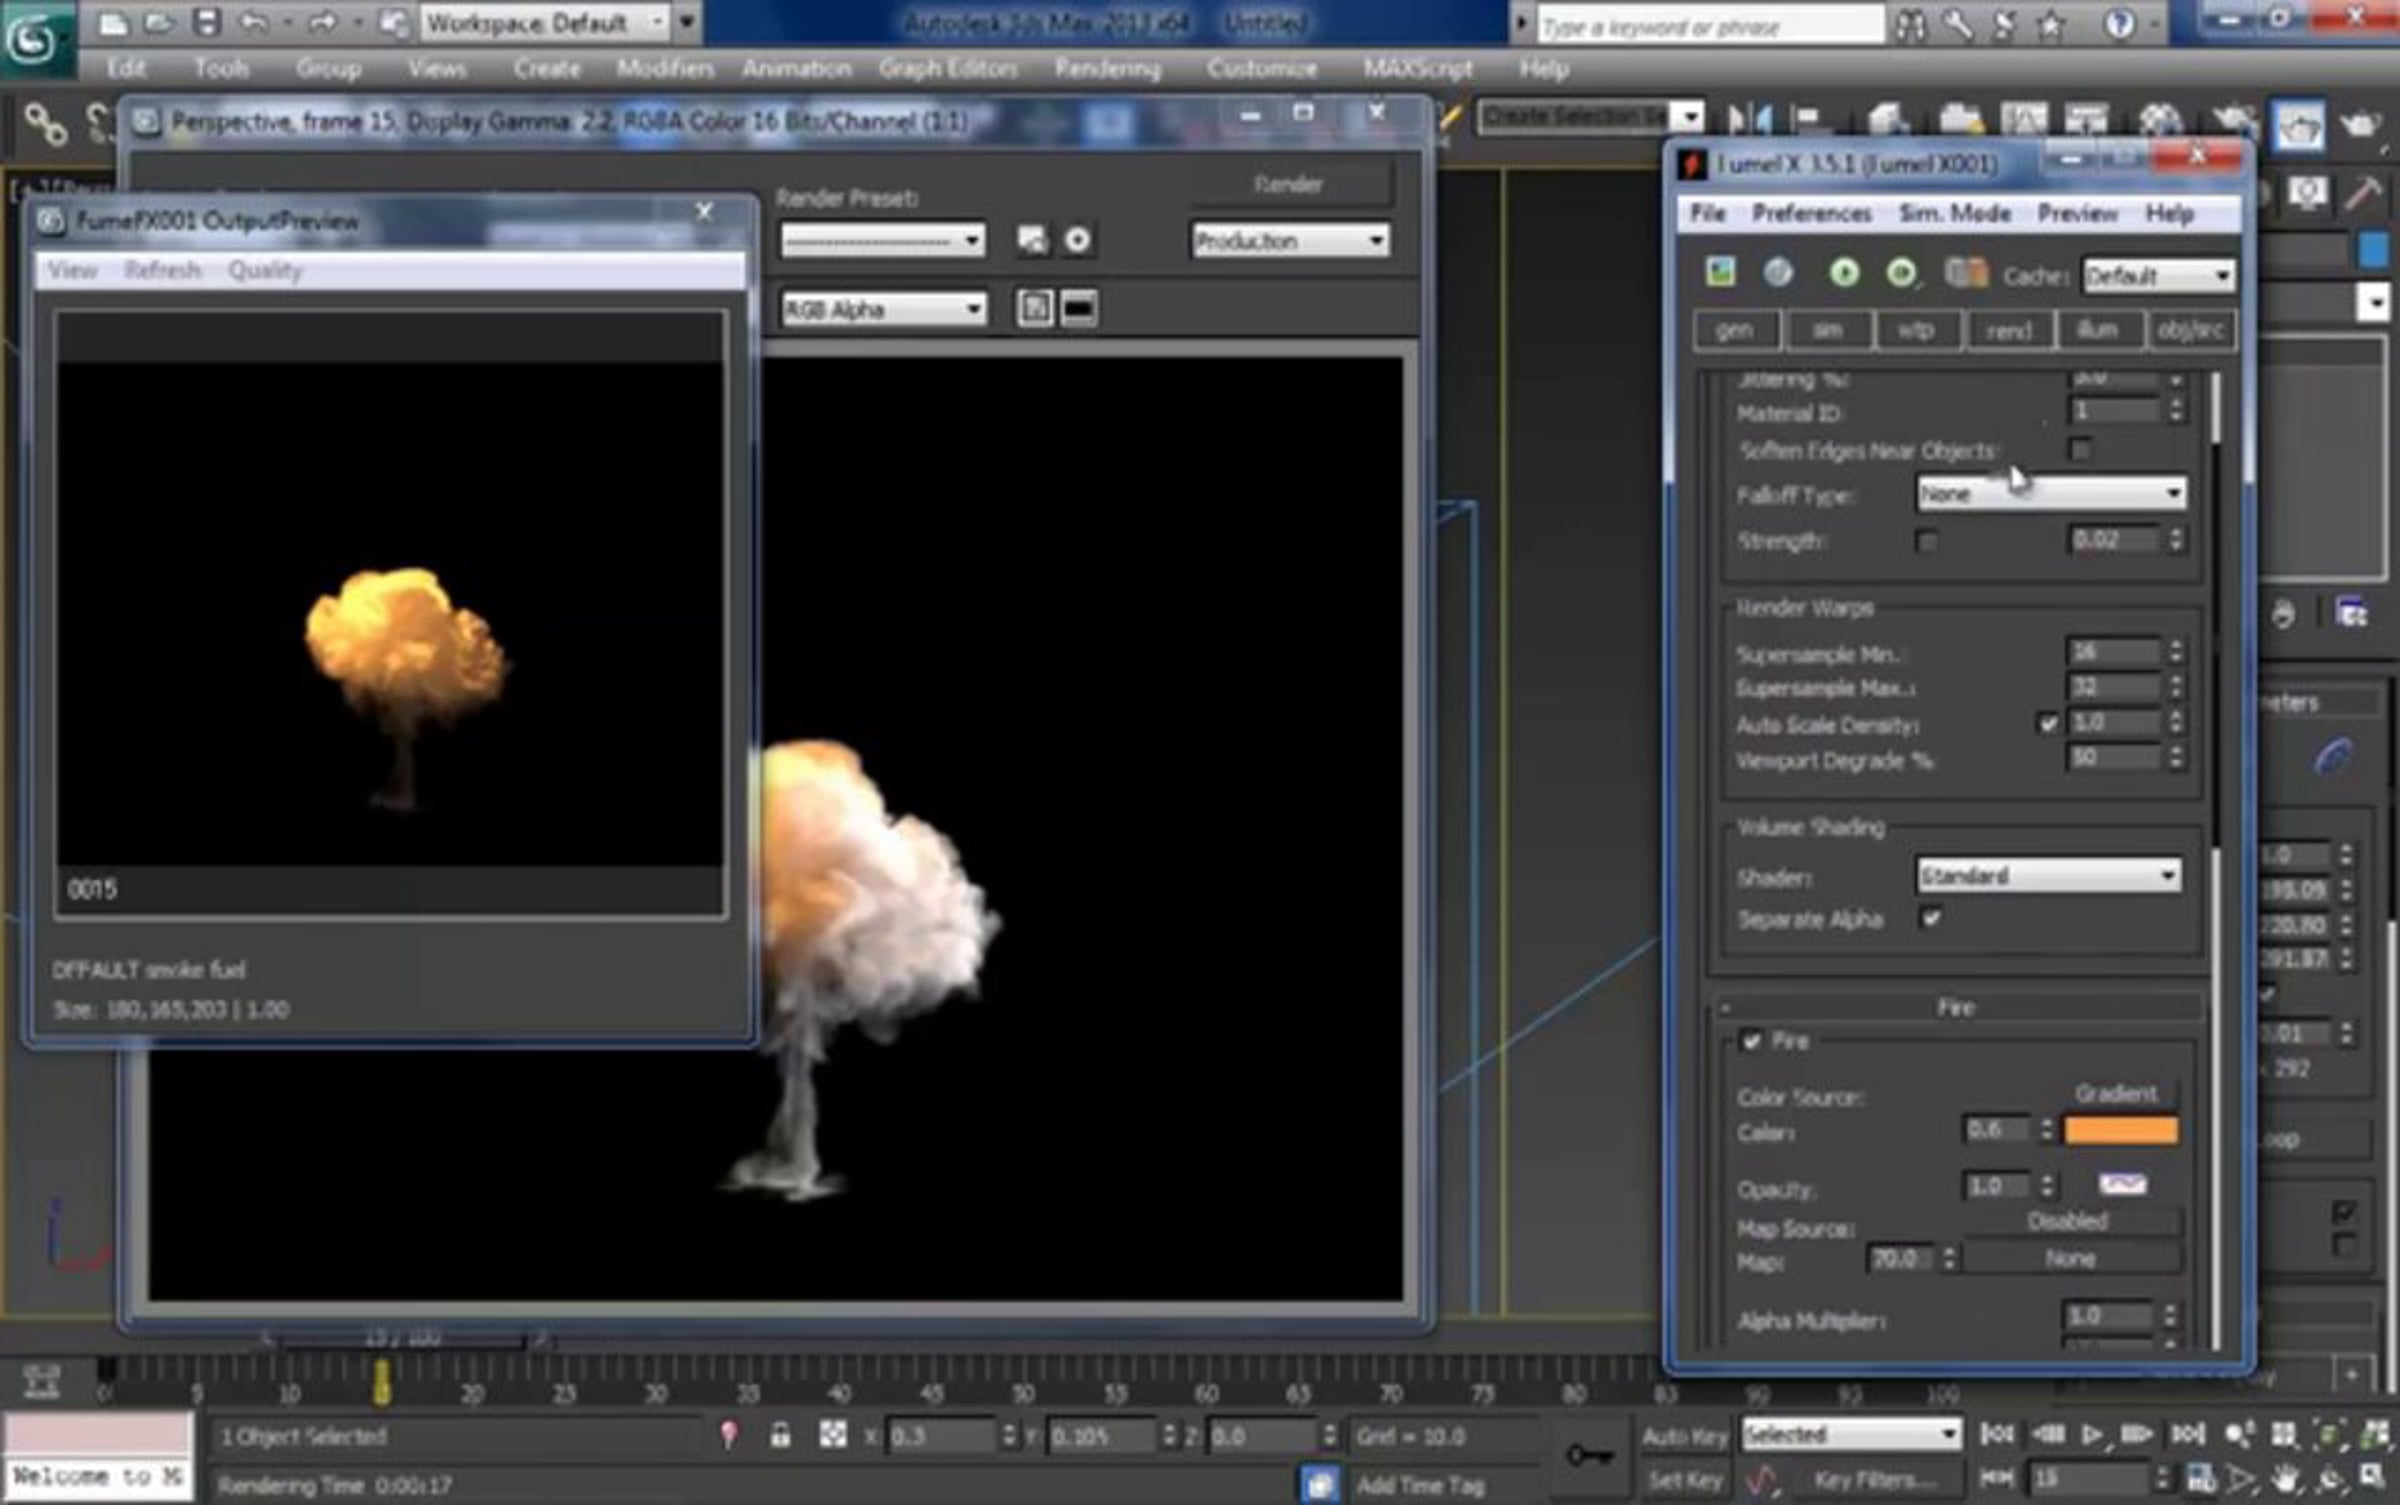Click the FumeFX start simulation icon
Image resolution: width=2400 pixels, height=1505 pixels.
coord(1844,273)
